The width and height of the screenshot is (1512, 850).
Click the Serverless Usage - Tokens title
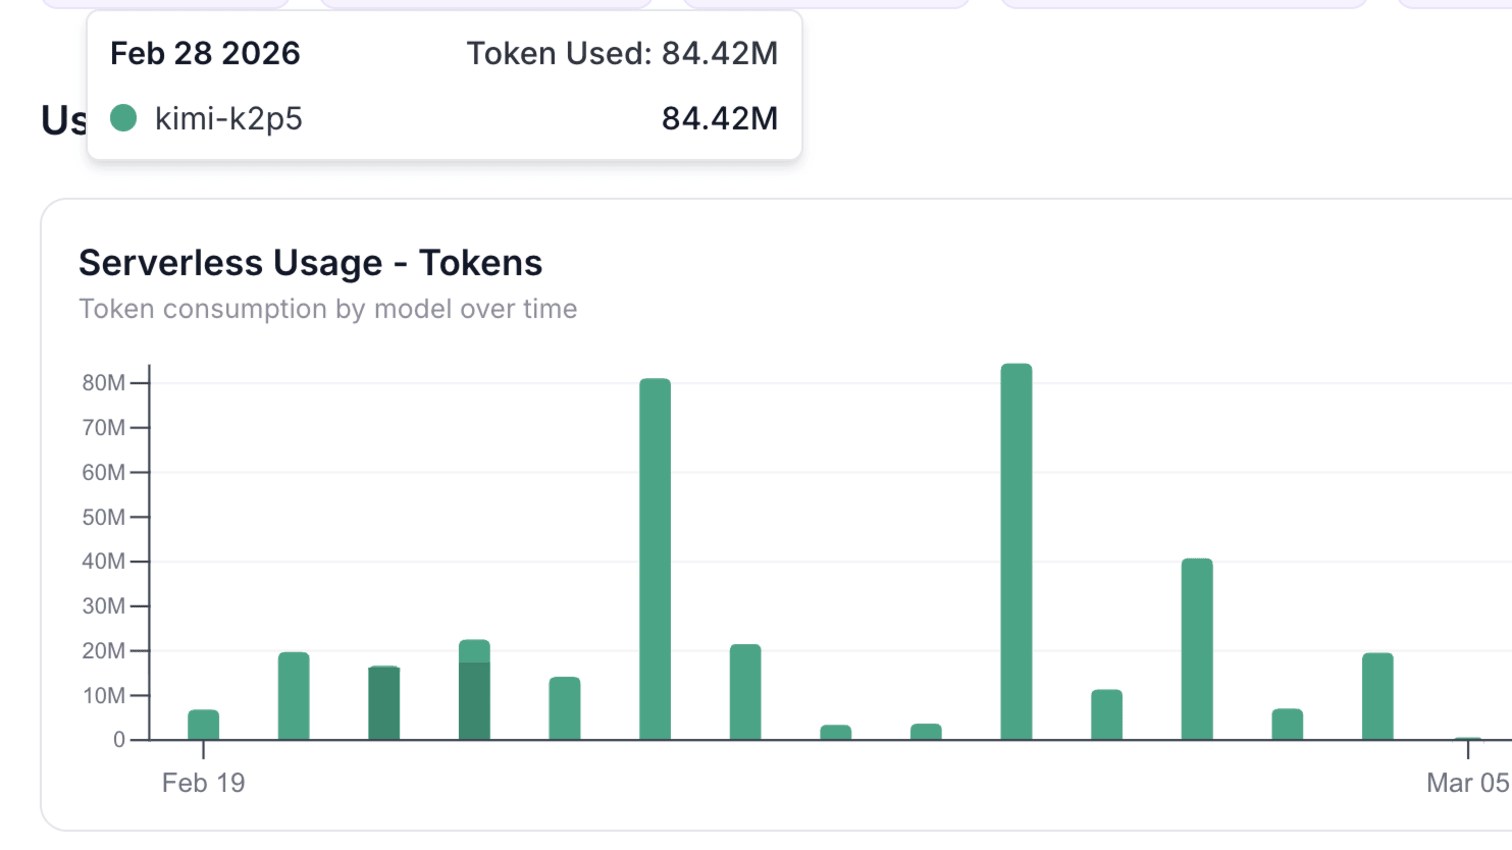(310, 263)
